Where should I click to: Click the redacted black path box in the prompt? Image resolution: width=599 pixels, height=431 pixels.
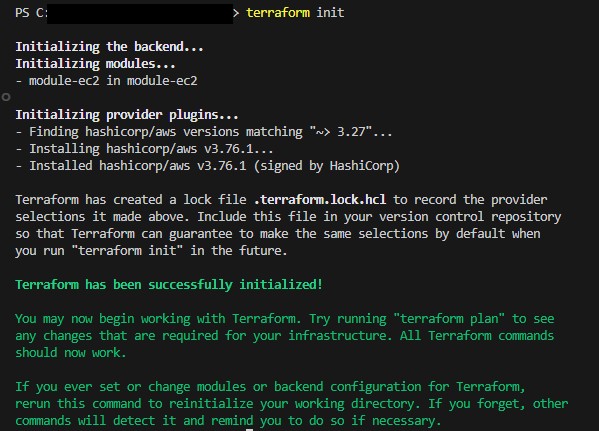click(x=140, y=14)
